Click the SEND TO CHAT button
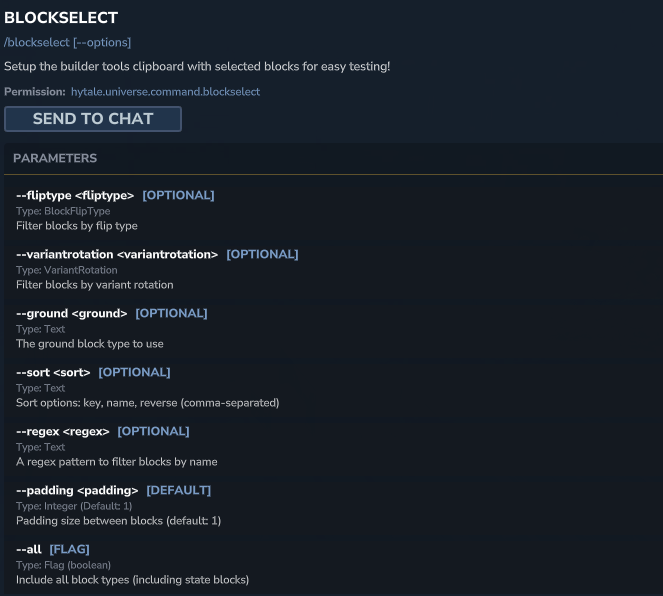The height and width of the screenshot is (596, 663). coord(93,119)
